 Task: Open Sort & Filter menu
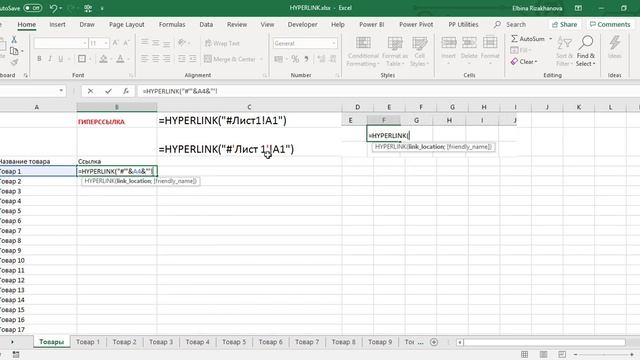point(564,51)
